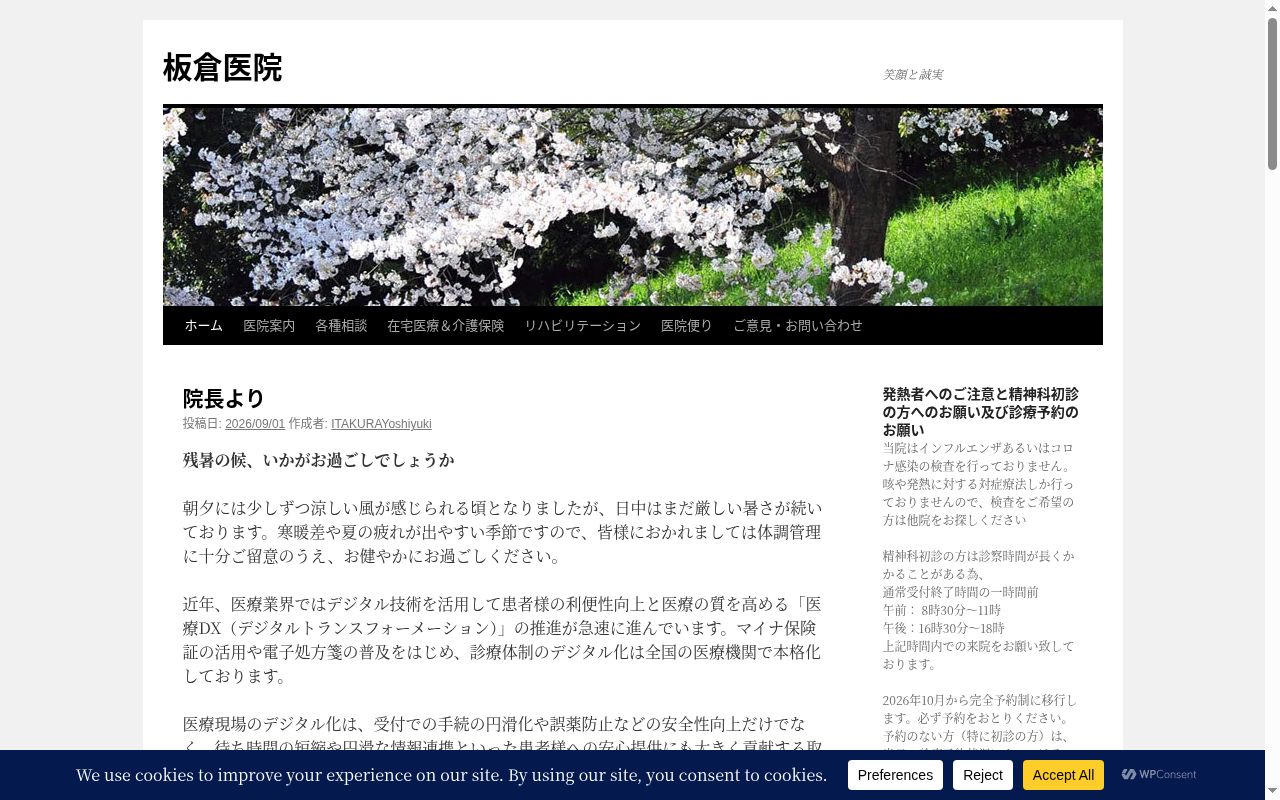
Task: Click the 笑顔と誠実 tagline text
Action: point(913,75)
